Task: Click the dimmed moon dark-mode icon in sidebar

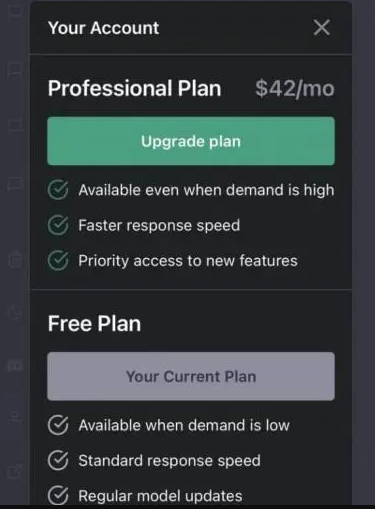Action: pos(15,312)
